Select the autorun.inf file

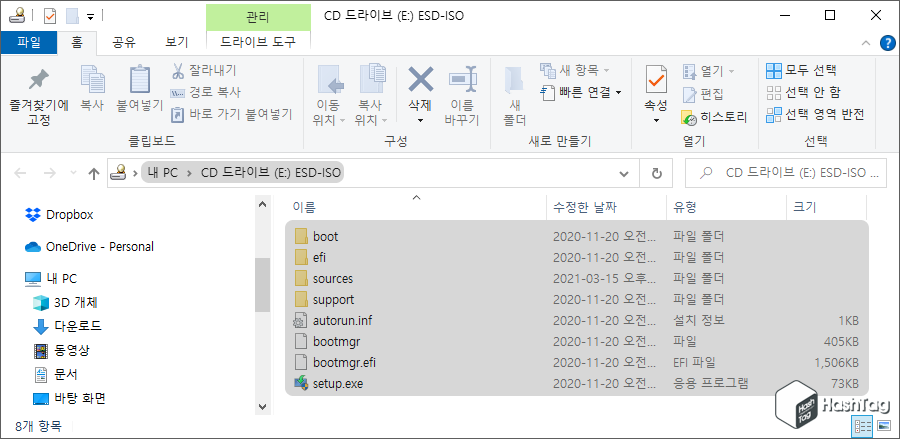[x=577, y=320]
